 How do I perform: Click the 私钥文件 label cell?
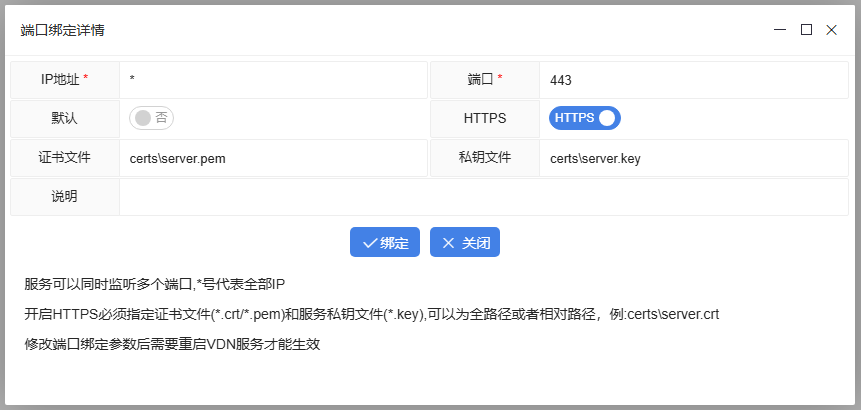tap(485, 157)
